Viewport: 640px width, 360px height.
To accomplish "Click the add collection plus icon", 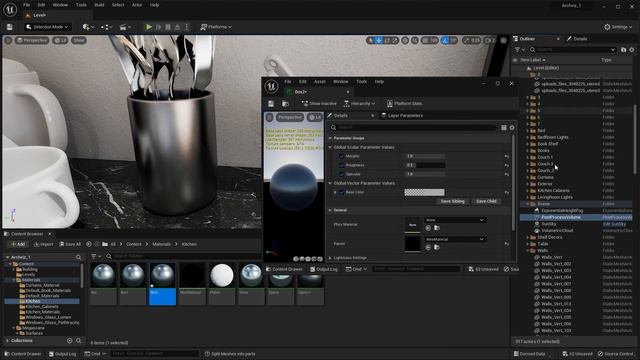I will click(x=69, y=340).
